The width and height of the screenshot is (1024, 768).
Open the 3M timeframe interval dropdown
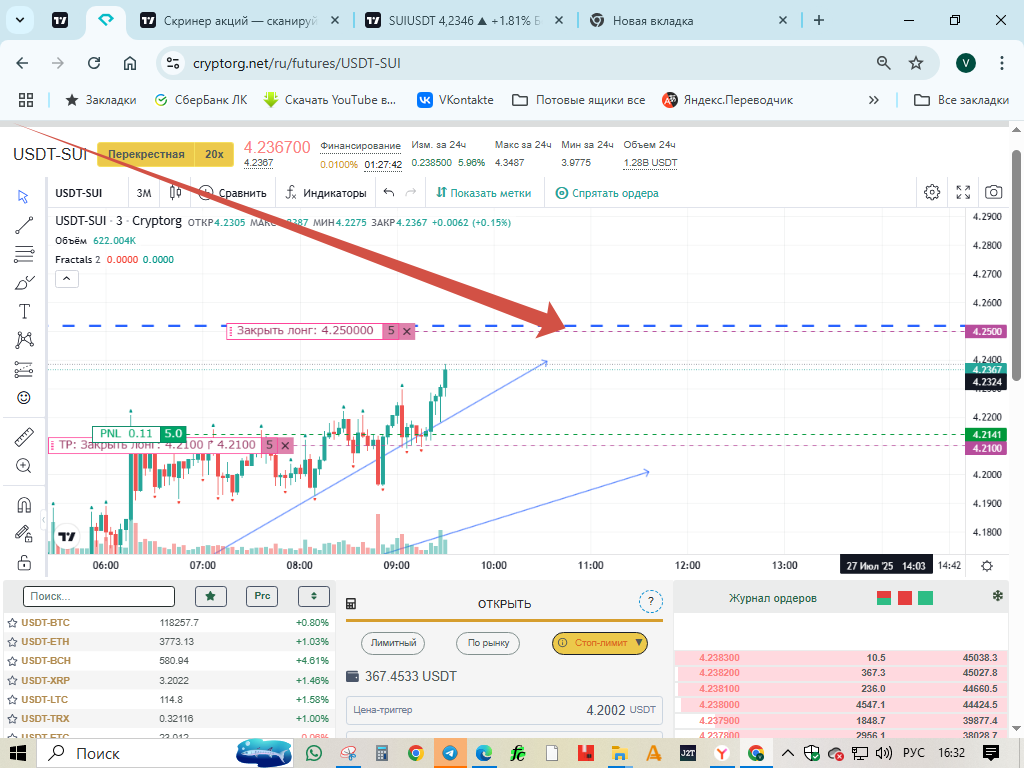pos(144,193)
